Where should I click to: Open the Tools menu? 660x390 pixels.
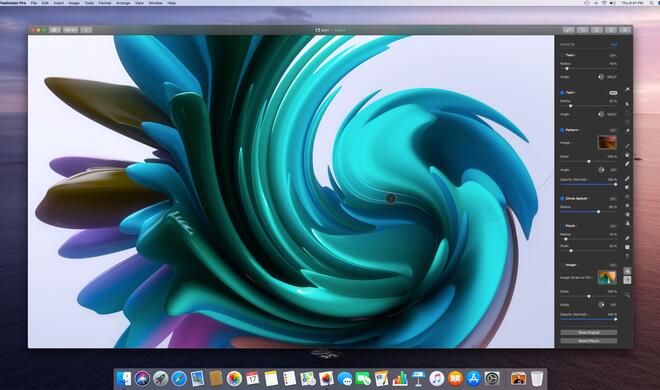click(x=89, y=3)
